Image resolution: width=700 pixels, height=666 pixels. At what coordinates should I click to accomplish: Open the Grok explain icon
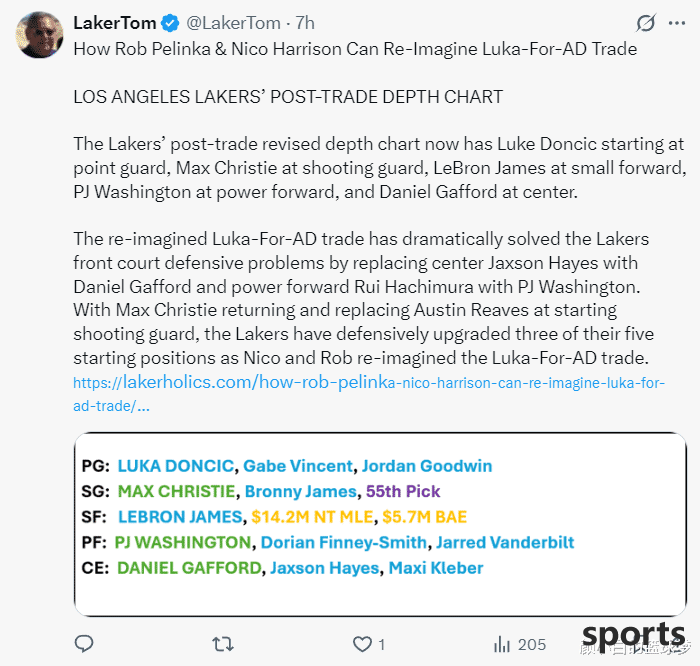click(646, 23)
